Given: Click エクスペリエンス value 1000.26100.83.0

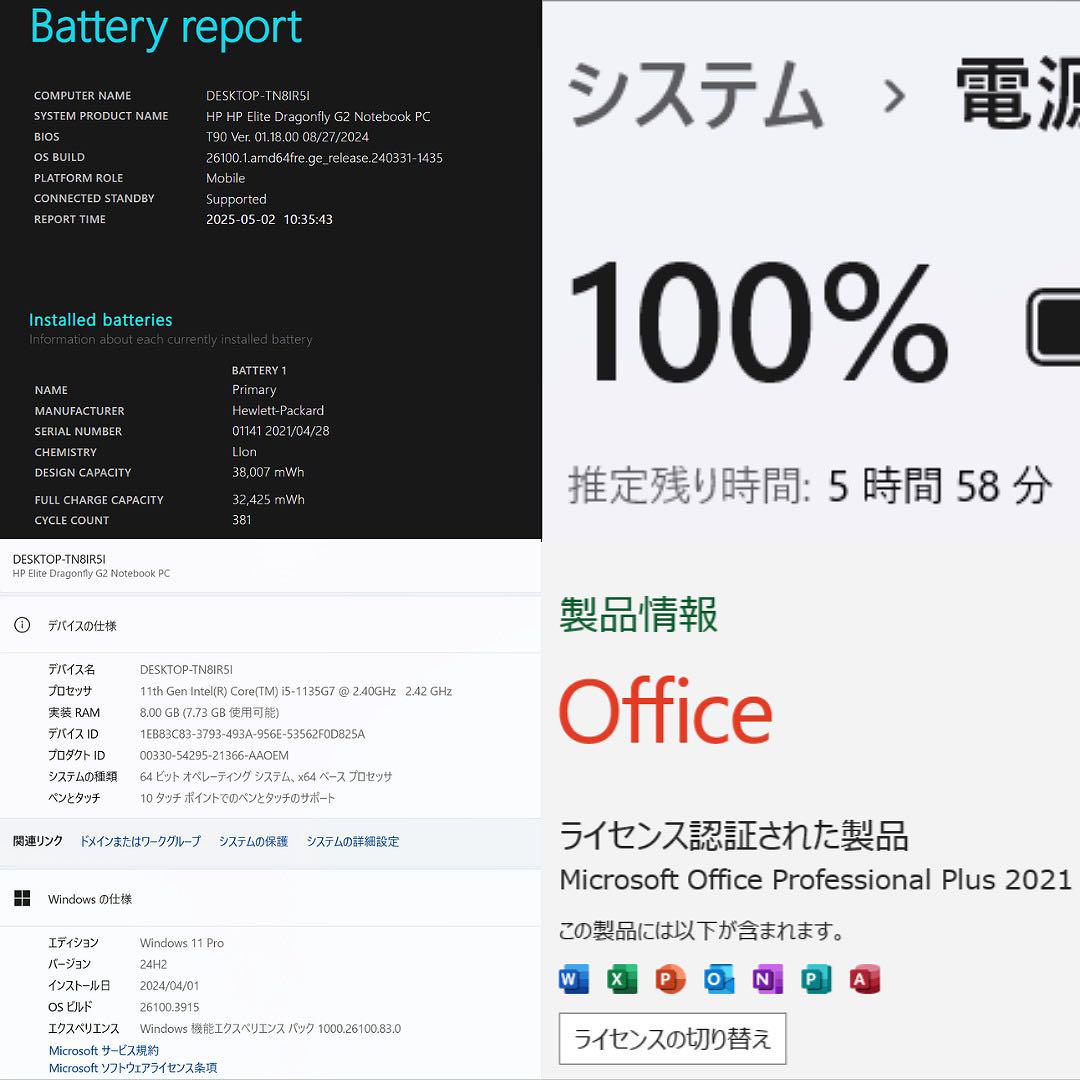Looking at the screenshot, I should point(270,1028).
